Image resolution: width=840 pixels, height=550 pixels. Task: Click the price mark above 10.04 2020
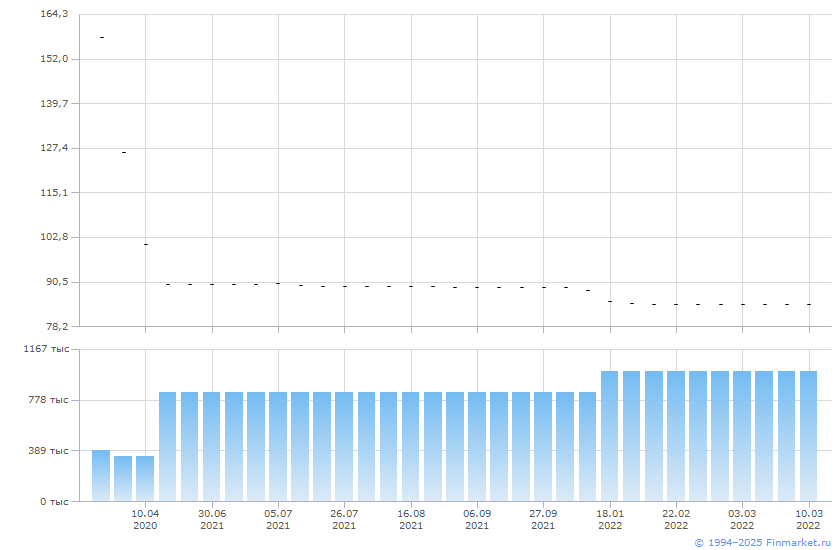coord(146,244)
